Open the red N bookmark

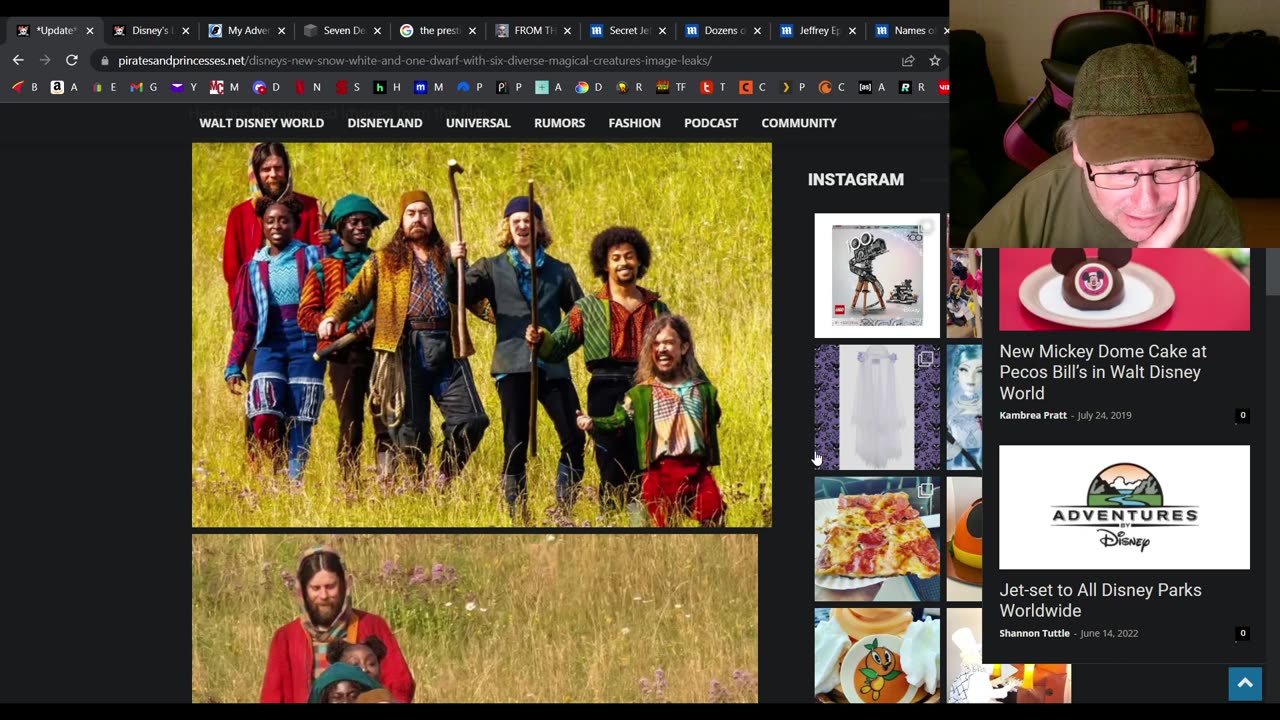308,87
